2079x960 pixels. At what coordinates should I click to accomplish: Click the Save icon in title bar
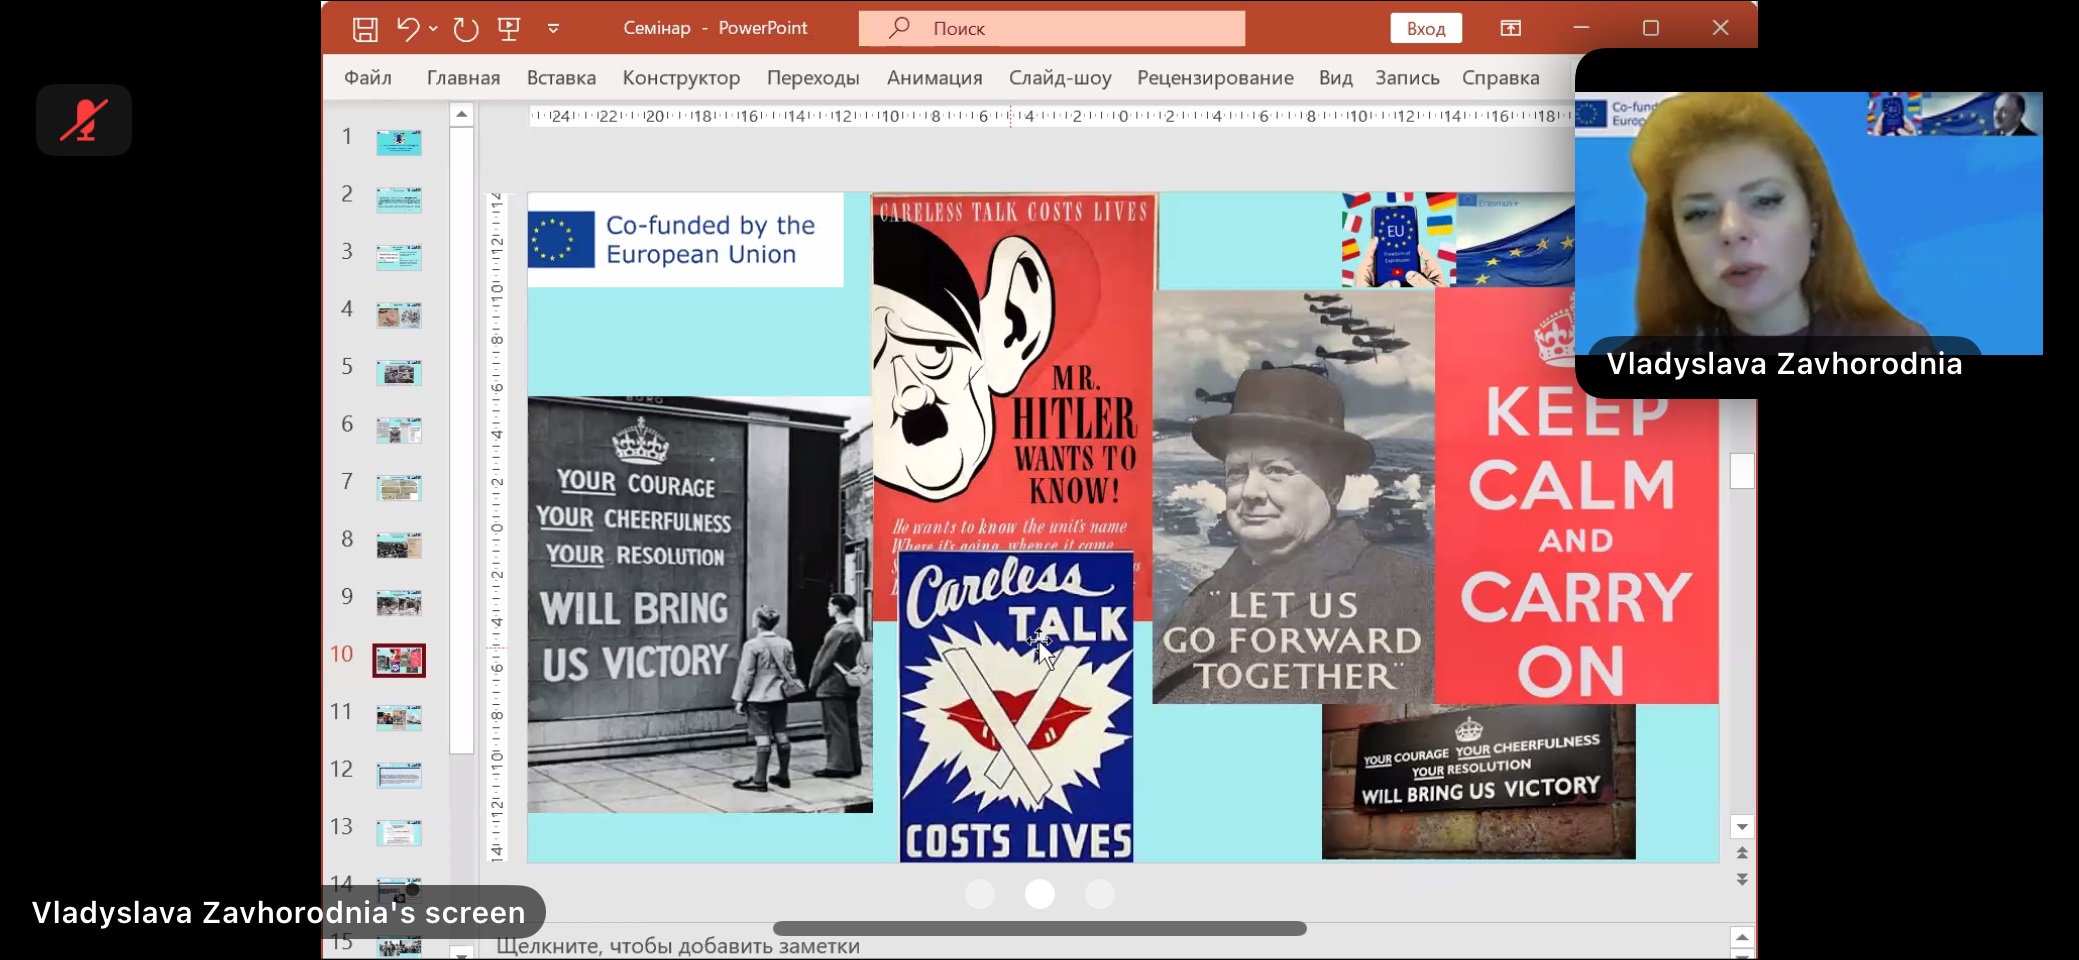(x=365, y=29)
